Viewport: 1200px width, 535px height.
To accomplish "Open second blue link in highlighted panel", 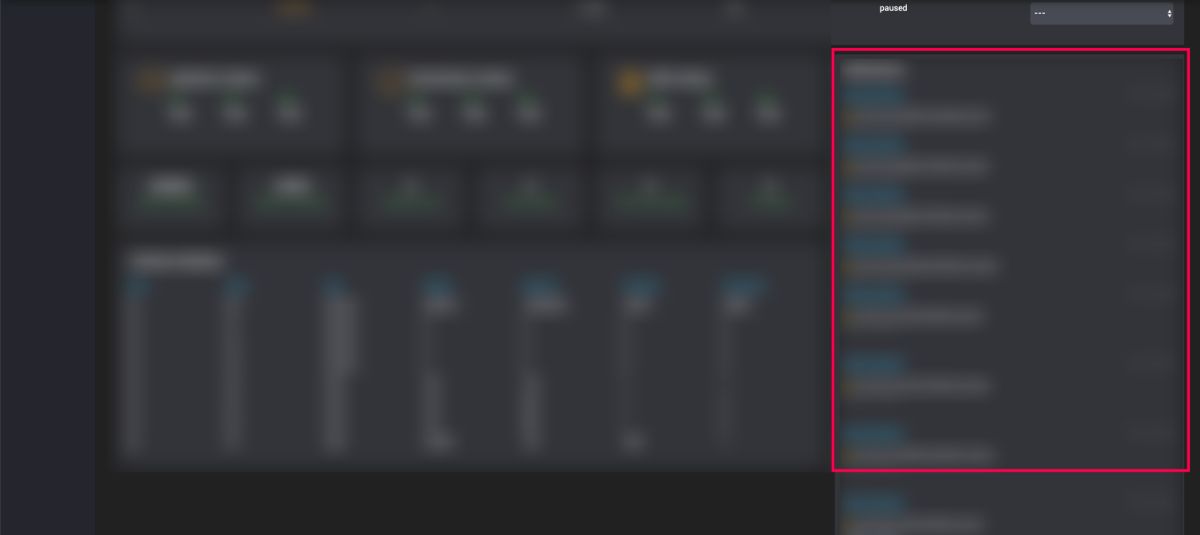I will [x=873, y=145].
